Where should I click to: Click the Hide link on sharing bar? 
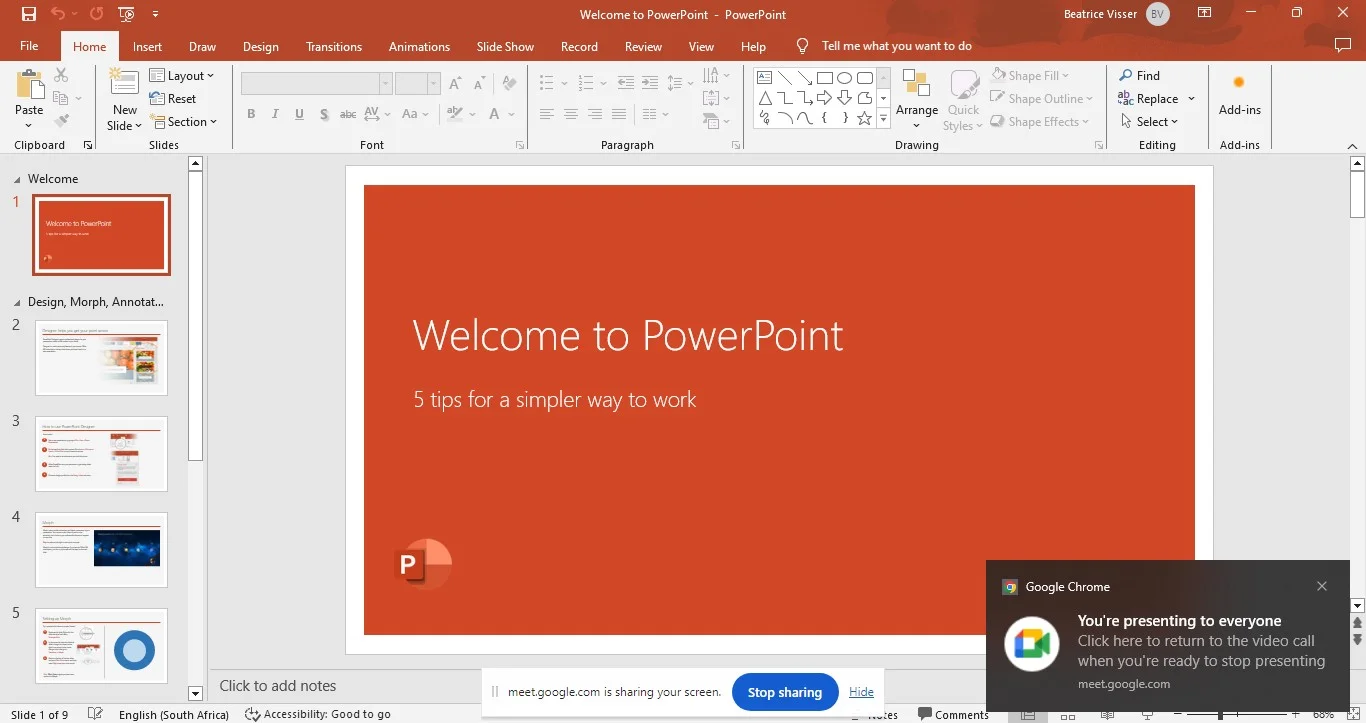(x=861, y=692)
